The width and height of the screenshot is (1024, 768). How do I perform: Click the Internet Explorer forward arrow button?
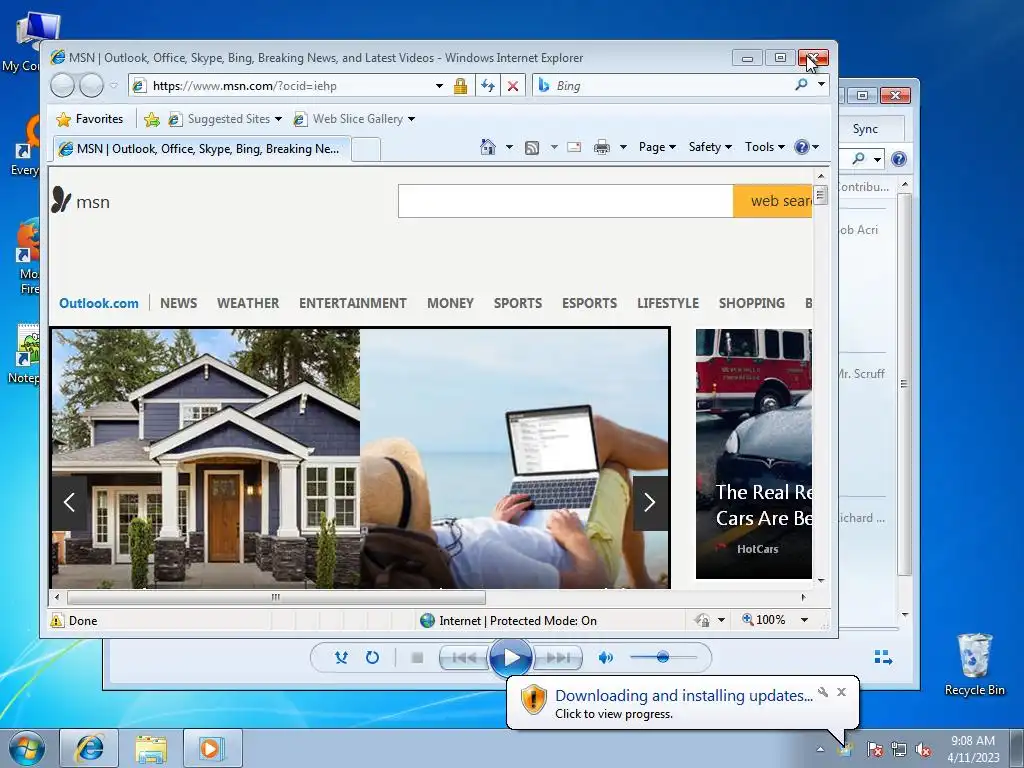pos(91,86)
